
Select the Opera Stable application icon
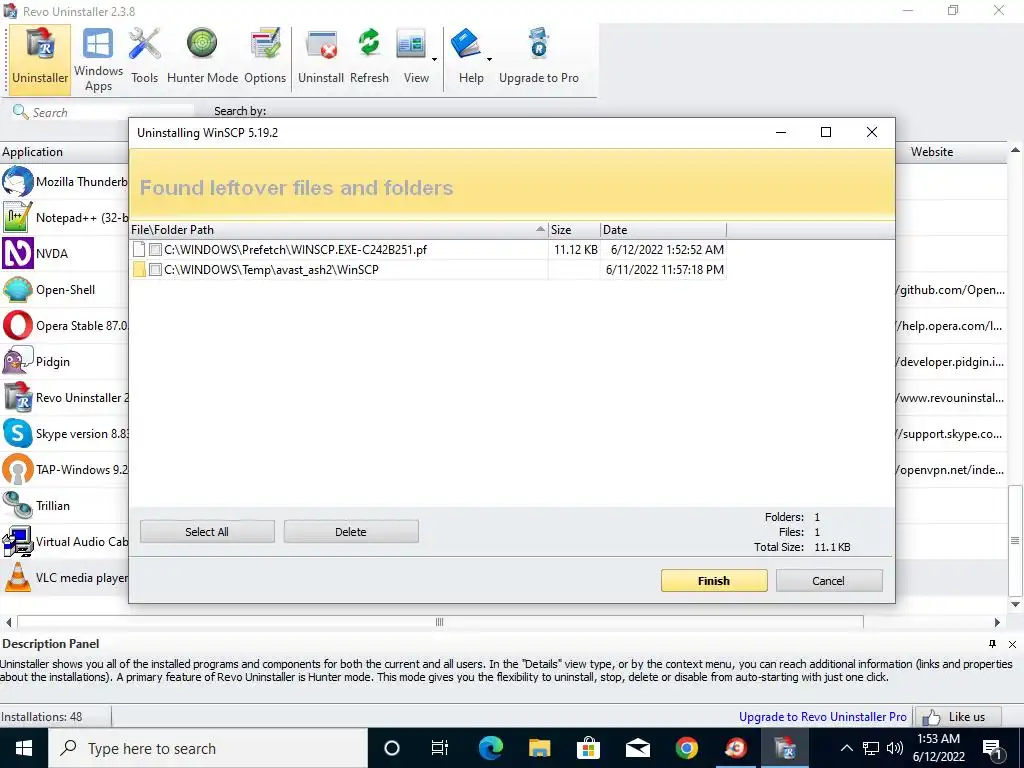(18, 325)
